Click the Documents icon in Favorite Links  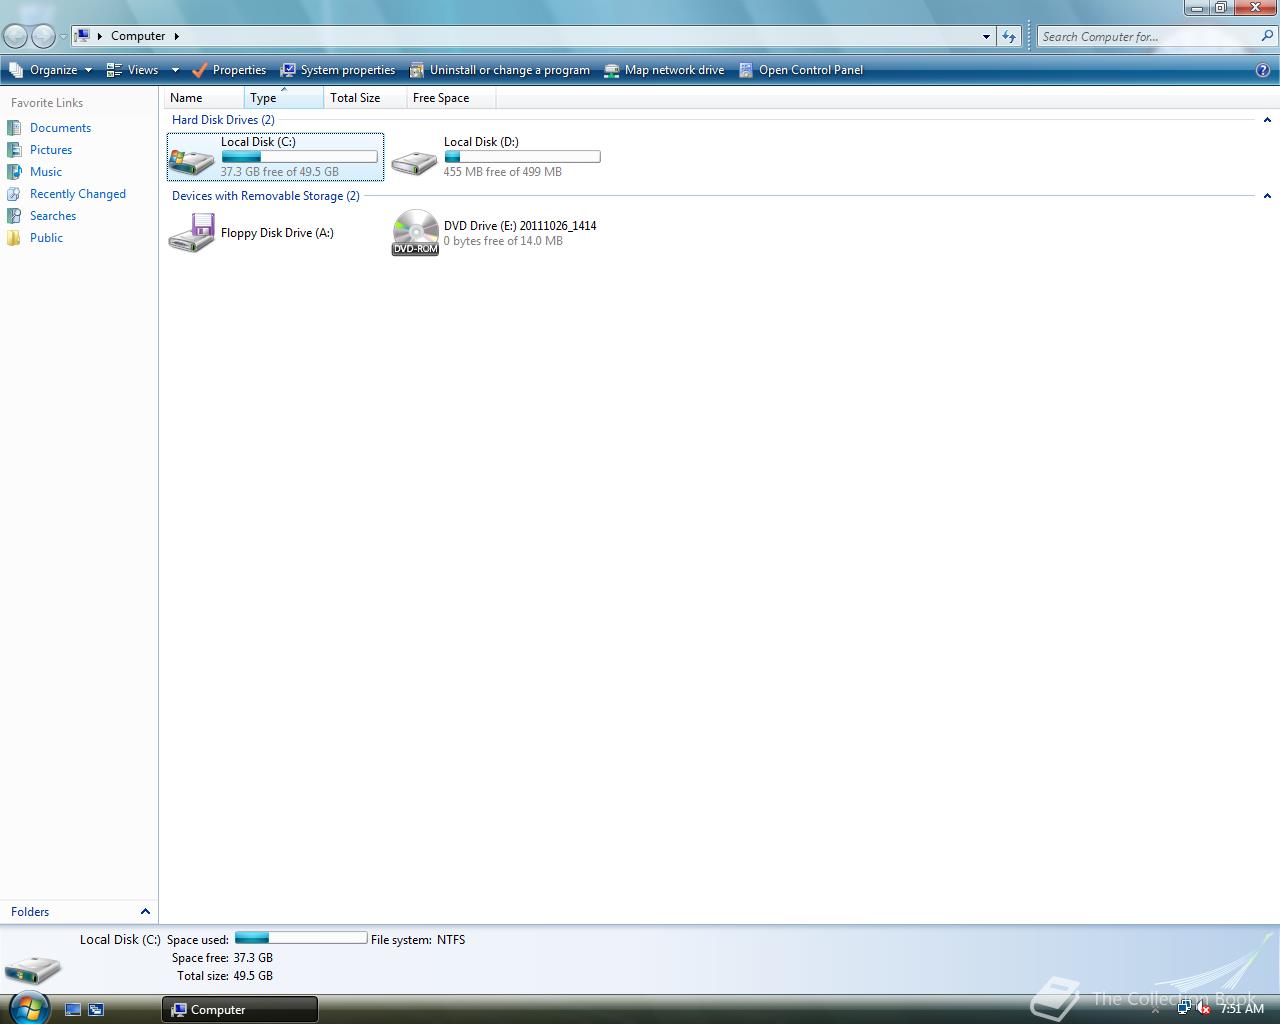[14, 128]
